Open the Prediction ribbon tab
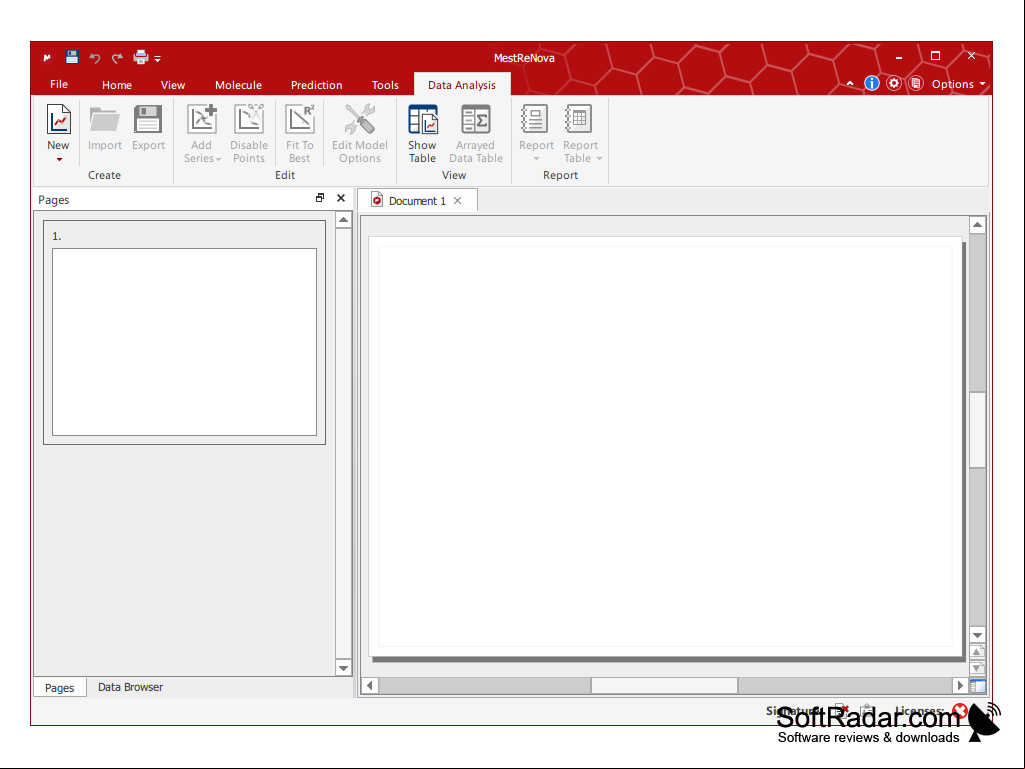The width and height of the screenshot is (1025, 769). tap(316, 85)
